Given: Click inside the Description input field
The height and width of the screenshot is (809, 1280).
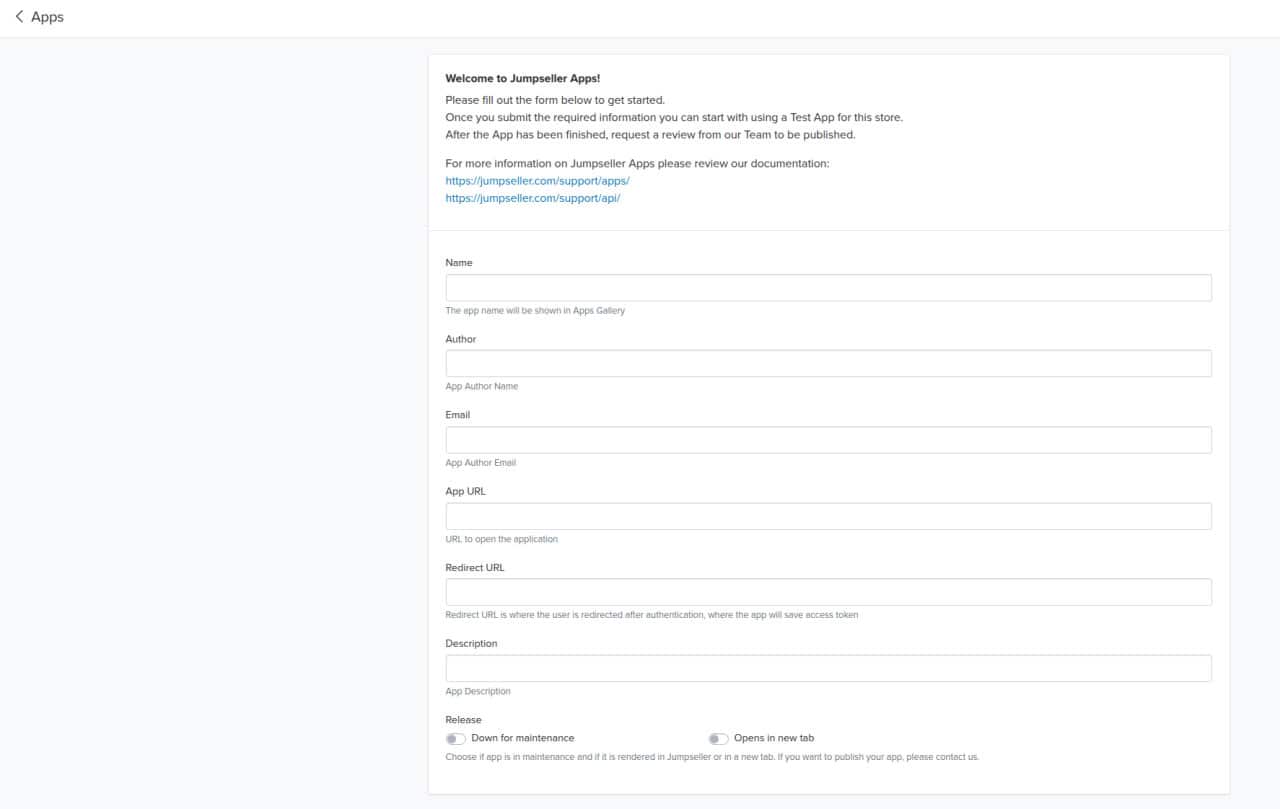Looking at the screenshot, I should click(828, 667).
